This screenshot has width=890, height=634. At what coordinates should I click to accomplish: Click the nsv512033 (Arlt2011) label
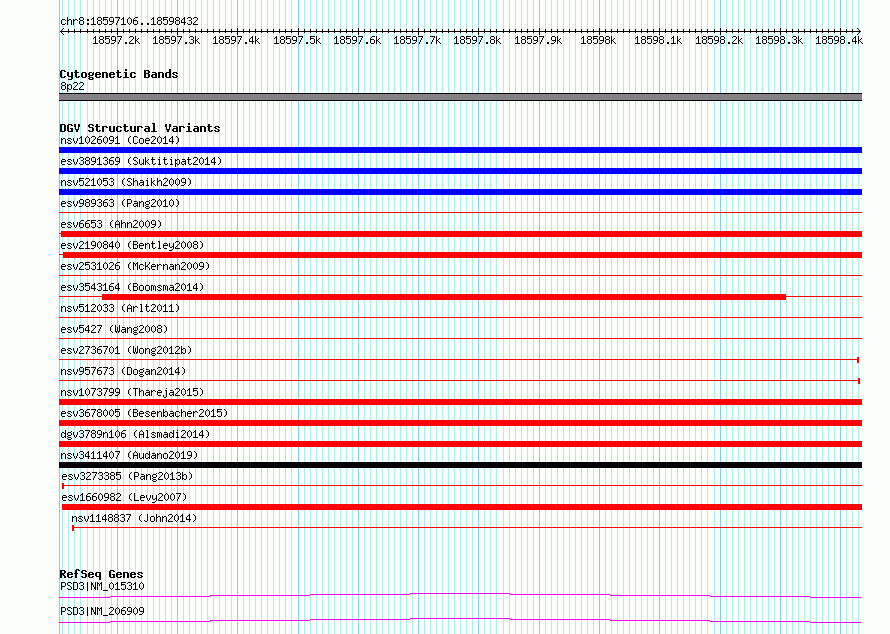tap(120, 308)
